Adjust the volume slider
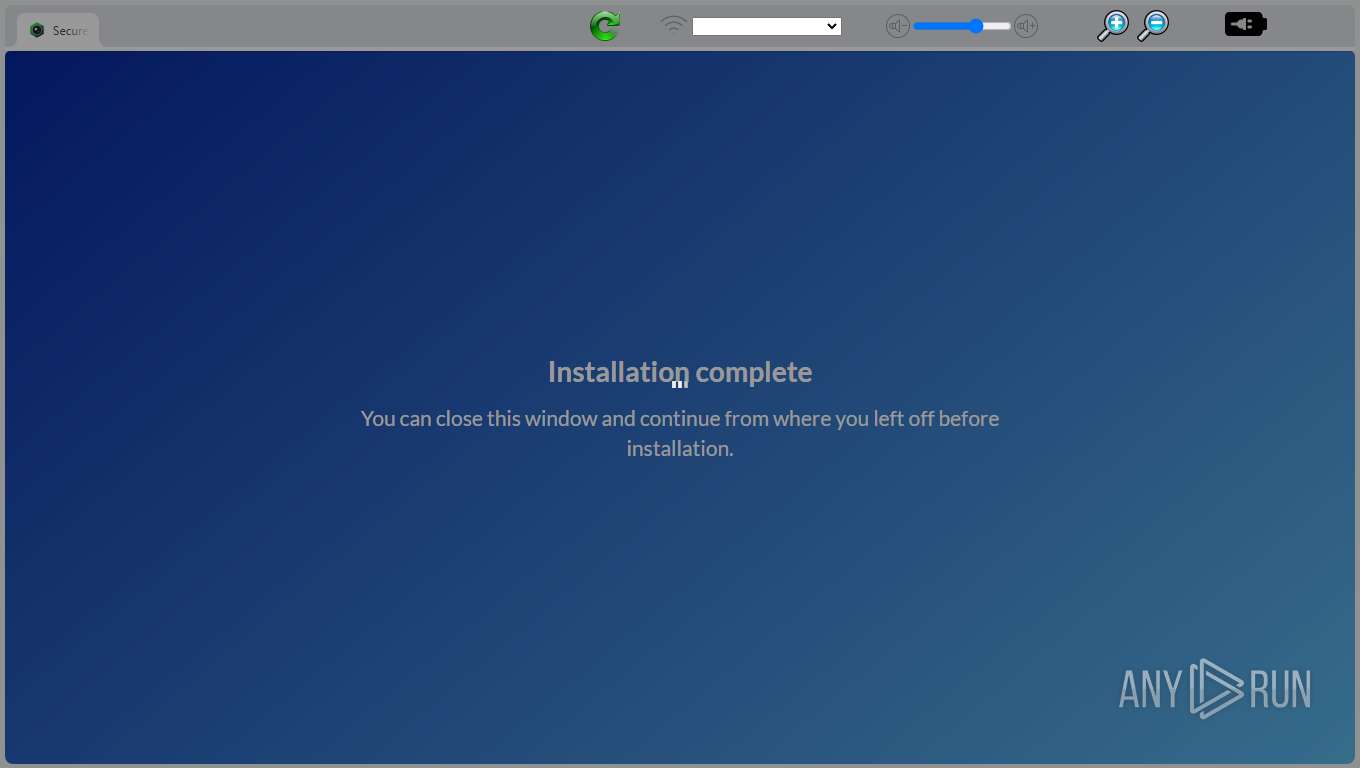 click(962, 26)
